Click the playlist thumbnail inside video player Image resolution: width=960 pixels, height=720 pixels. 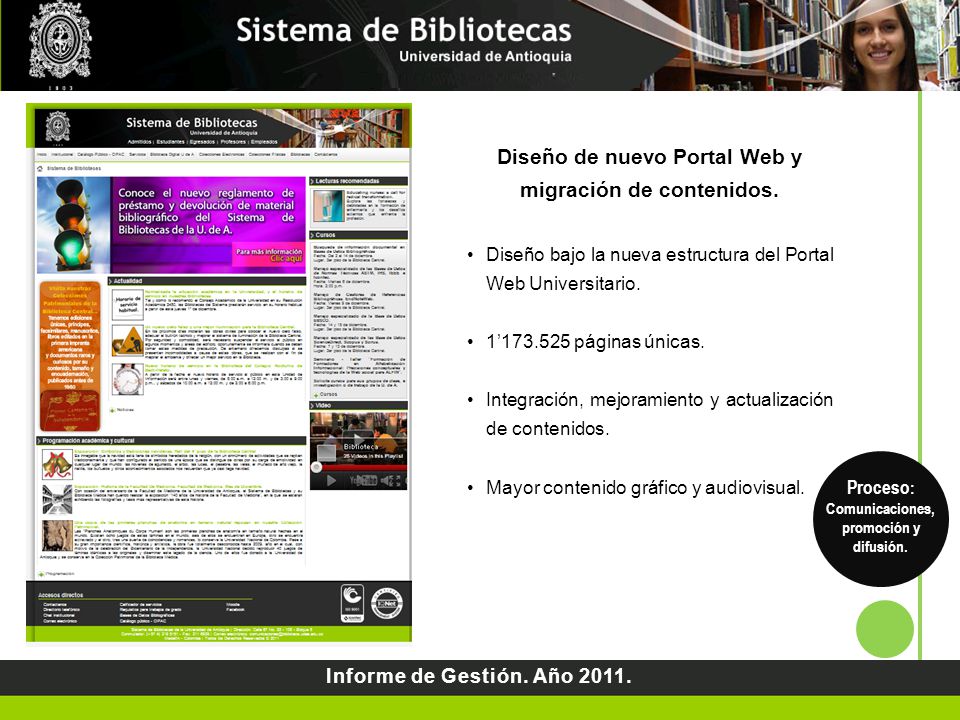coord(326,453)
